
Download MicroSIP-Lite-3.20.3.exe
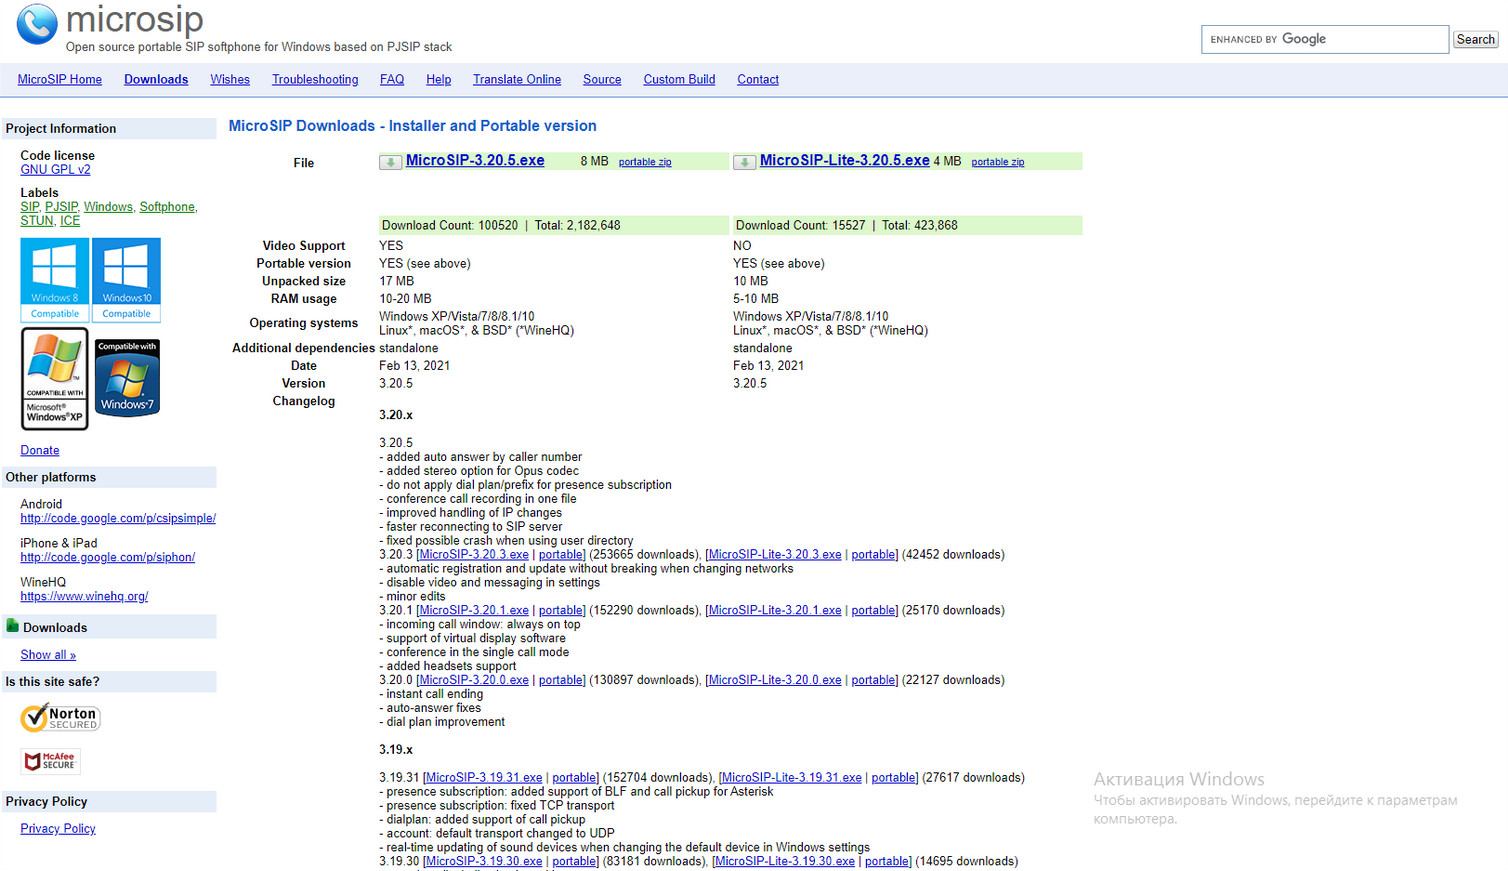[x=775, y=555]
